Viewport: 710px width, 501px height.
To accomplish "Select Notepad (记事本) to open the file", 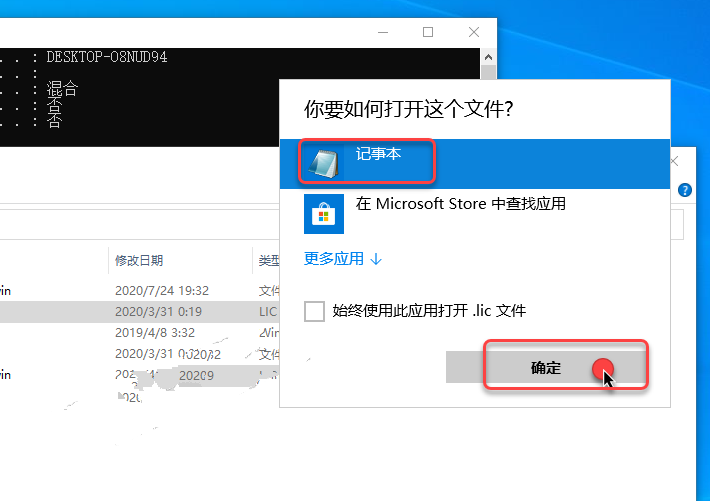I will click(475, 164).
